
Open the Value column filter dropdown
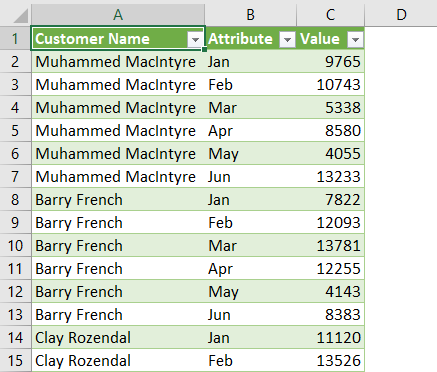355,40
